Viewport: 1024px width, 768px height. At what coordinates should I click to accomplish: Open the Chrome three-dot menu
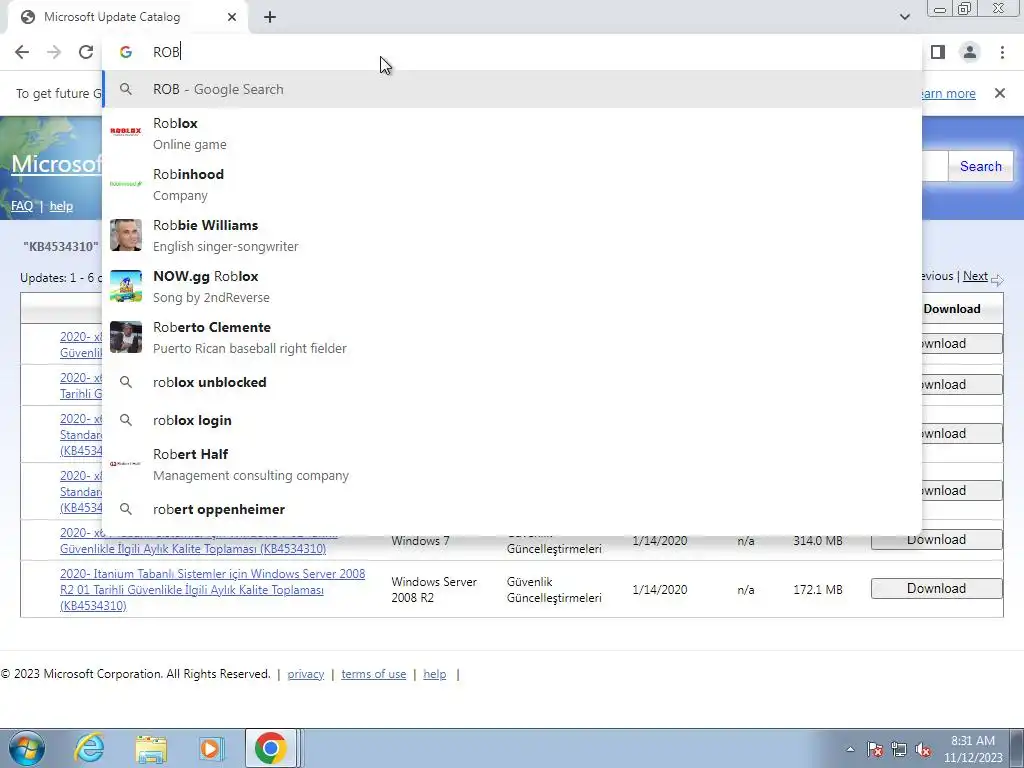(x=1002, y=52)
